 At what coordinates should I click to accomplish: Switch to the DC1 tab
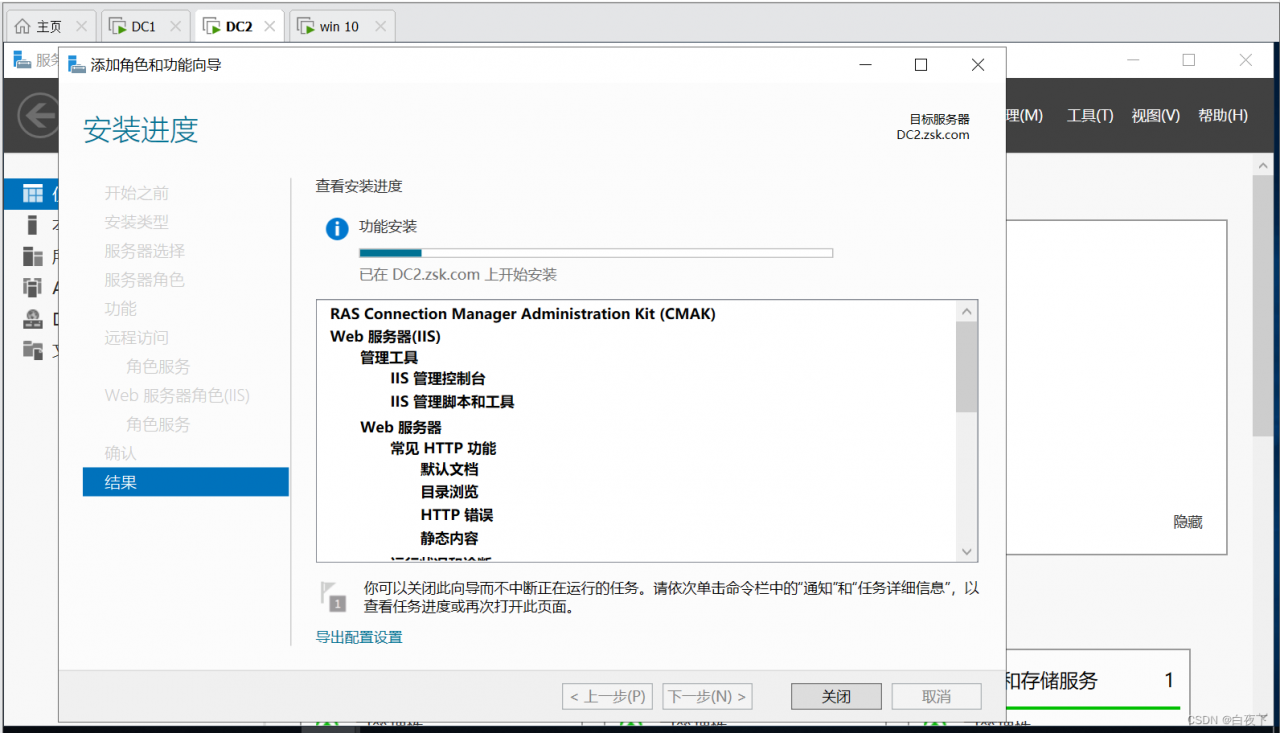[x=135, y=25]
